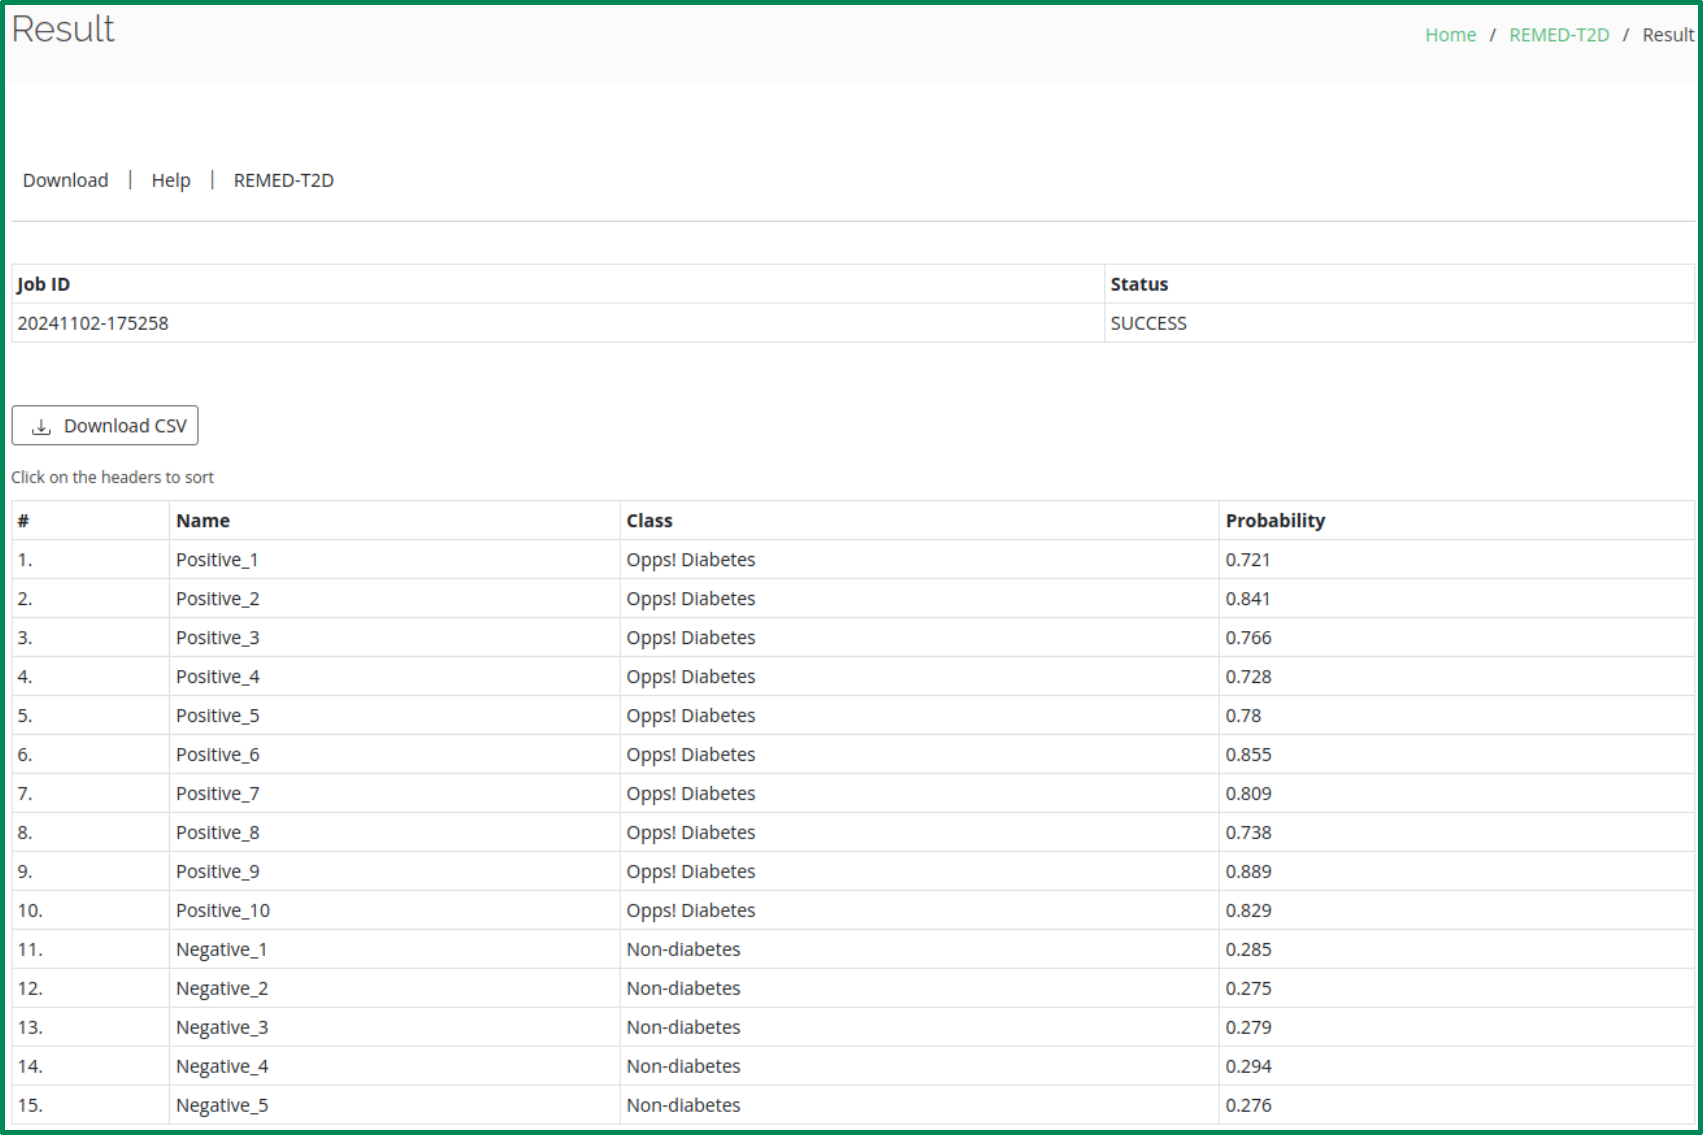Sort table by the # column header

tap(23, 521)
